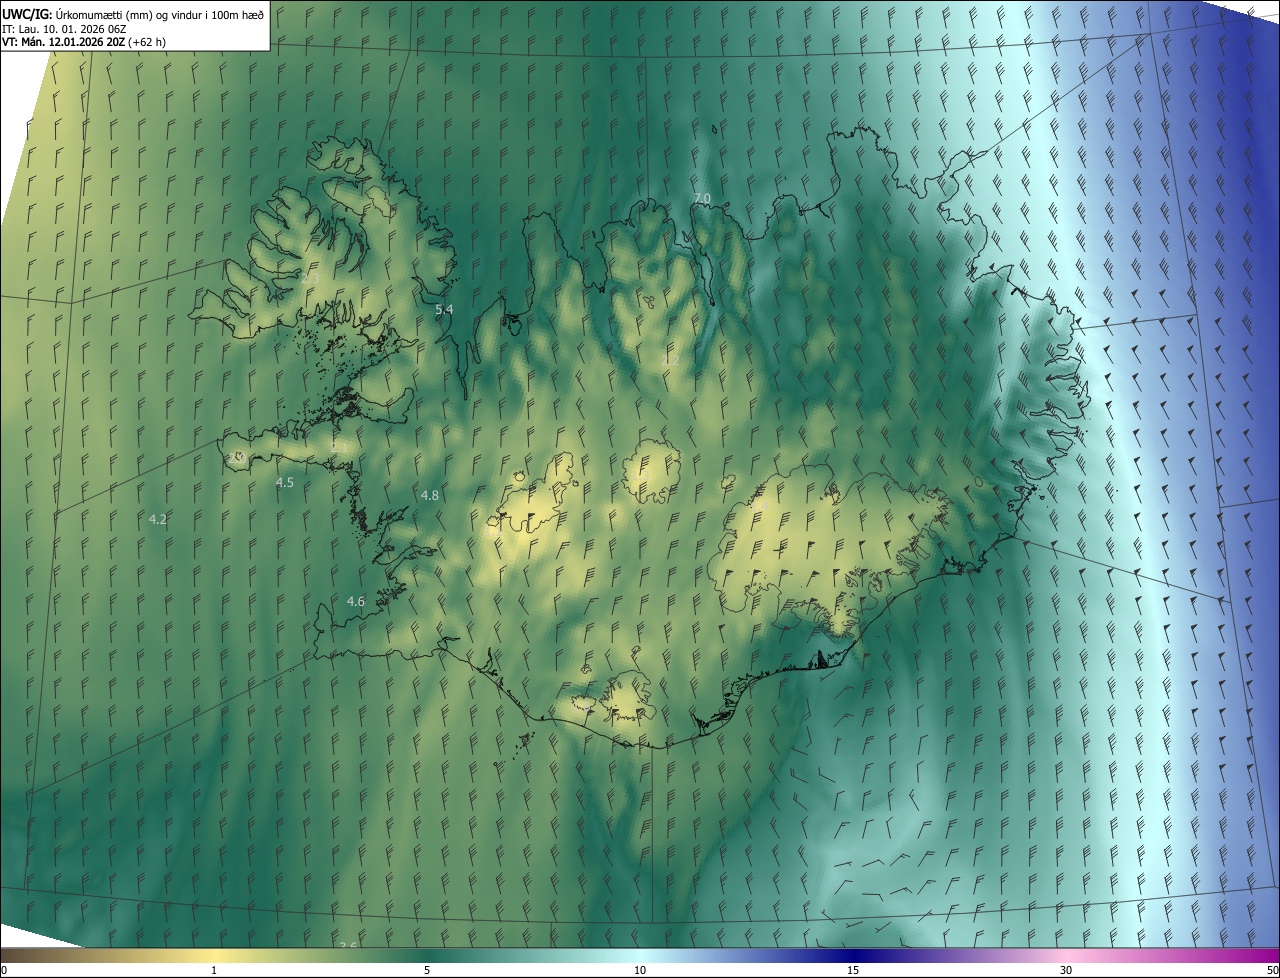Click the colorbar tick label "30"

coord(1066,971)
